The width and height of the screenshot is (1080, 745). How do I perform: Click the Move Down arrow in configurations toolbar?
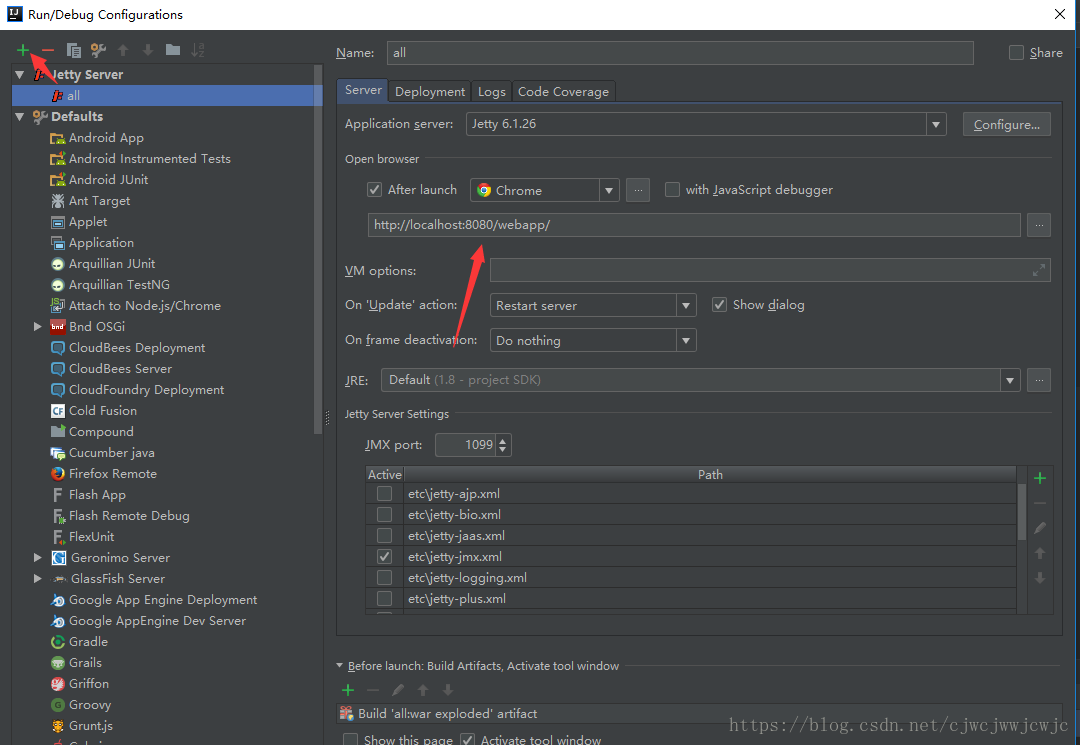click(147, 50)
